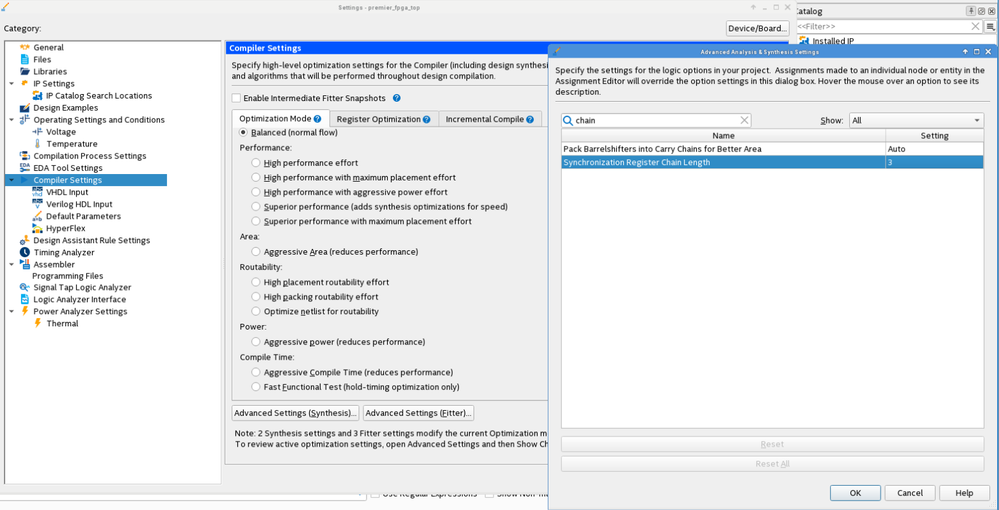Select Balanced (normal flow) option
Viewport: 999px width, 510px height.
(243, 133)
